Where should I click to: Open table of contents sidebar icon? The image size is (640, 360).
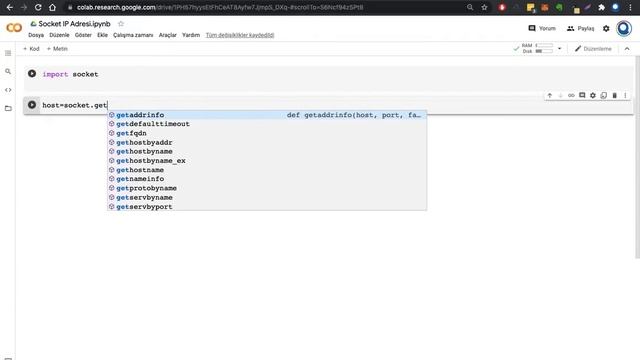(x=8, y=53)
